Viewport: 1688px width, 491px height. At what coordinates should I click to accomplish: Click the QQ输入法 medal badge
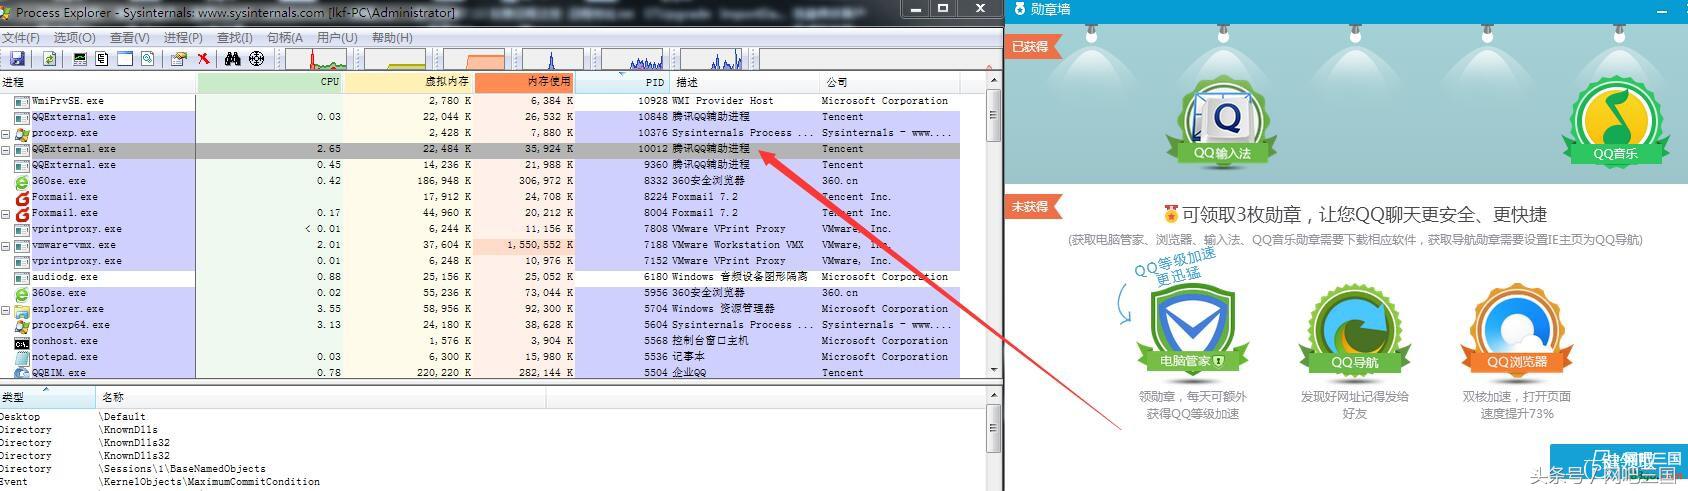pyautogui.click(x=1222, y=124)
